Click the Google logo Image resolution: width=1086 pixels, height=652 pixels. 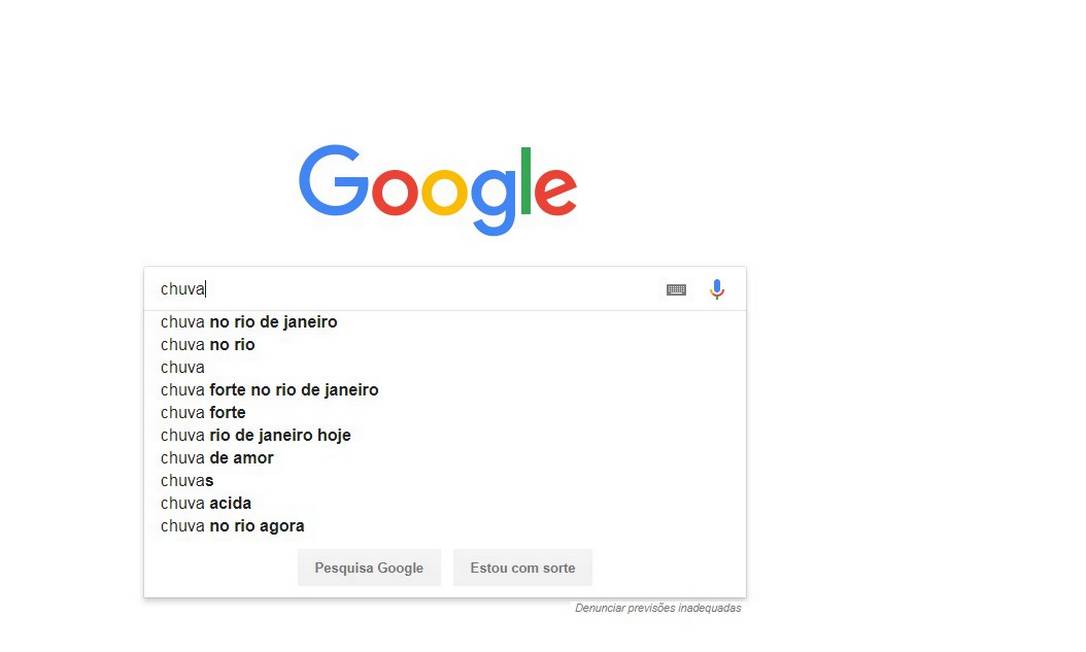point(438,190)
